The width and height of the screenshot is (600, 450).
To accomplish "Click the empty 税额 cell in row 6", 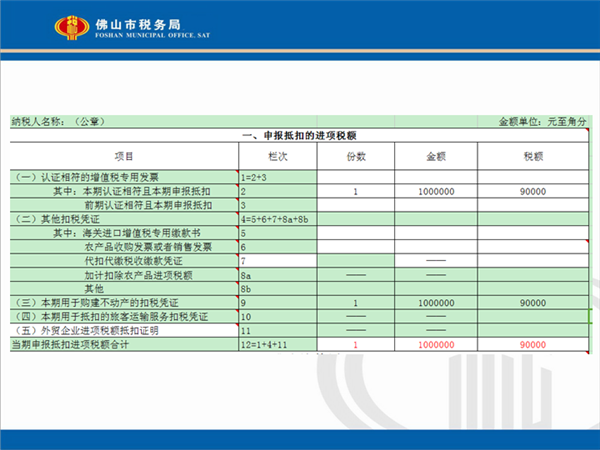I will (x=533, y=247).
